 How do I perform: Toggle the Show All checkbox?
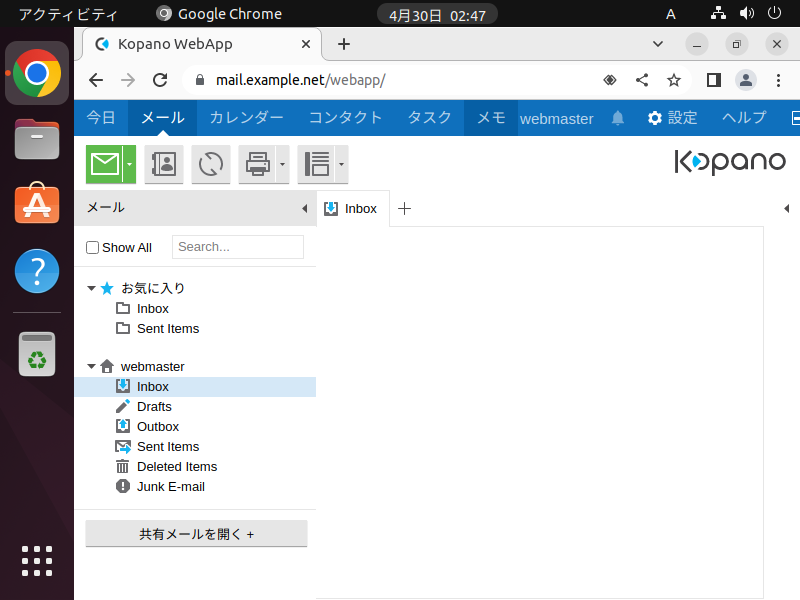92,247
